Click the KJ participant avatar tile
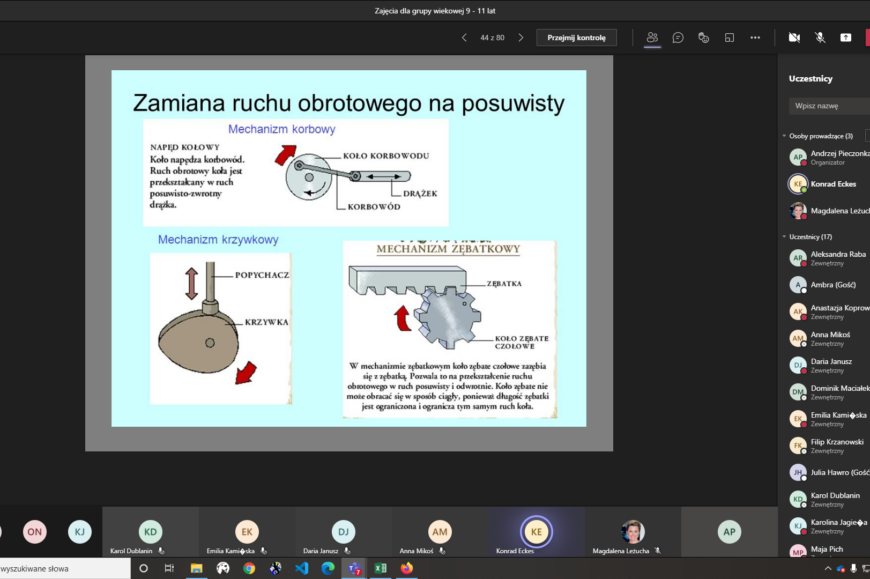 tap(79, 531)
